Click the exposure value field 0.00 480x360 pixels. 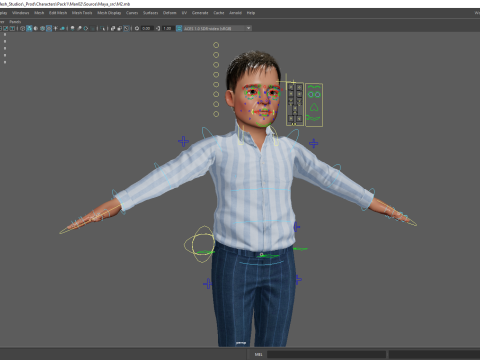coord(147,29)
